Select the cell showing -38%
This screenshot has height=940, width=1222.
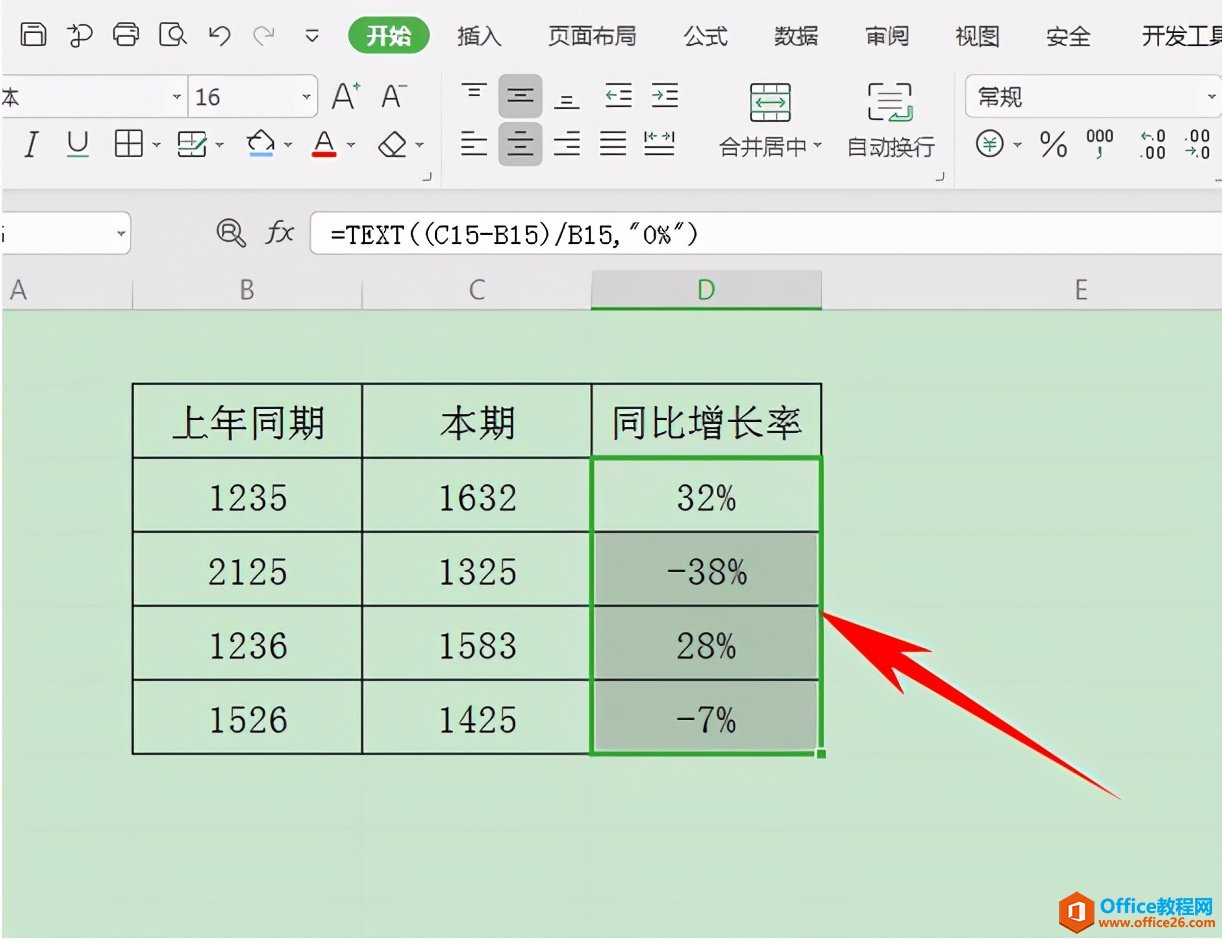click(706, 570)
